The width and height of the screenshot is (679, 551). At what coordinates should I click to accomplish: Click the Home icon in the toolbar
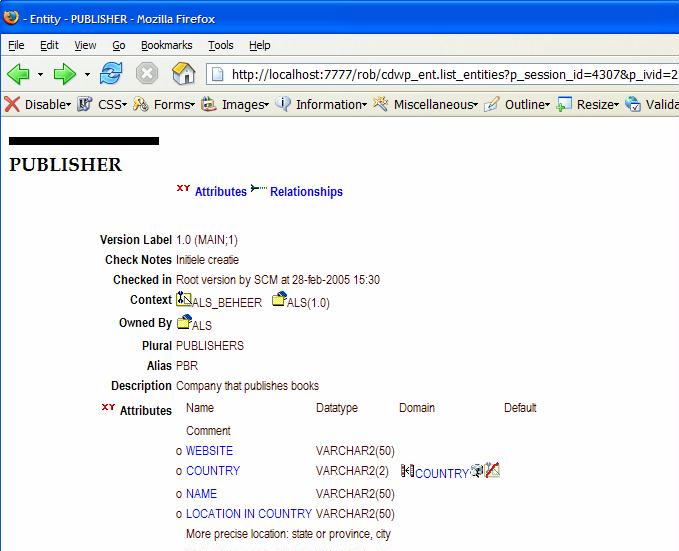point(183,74)
